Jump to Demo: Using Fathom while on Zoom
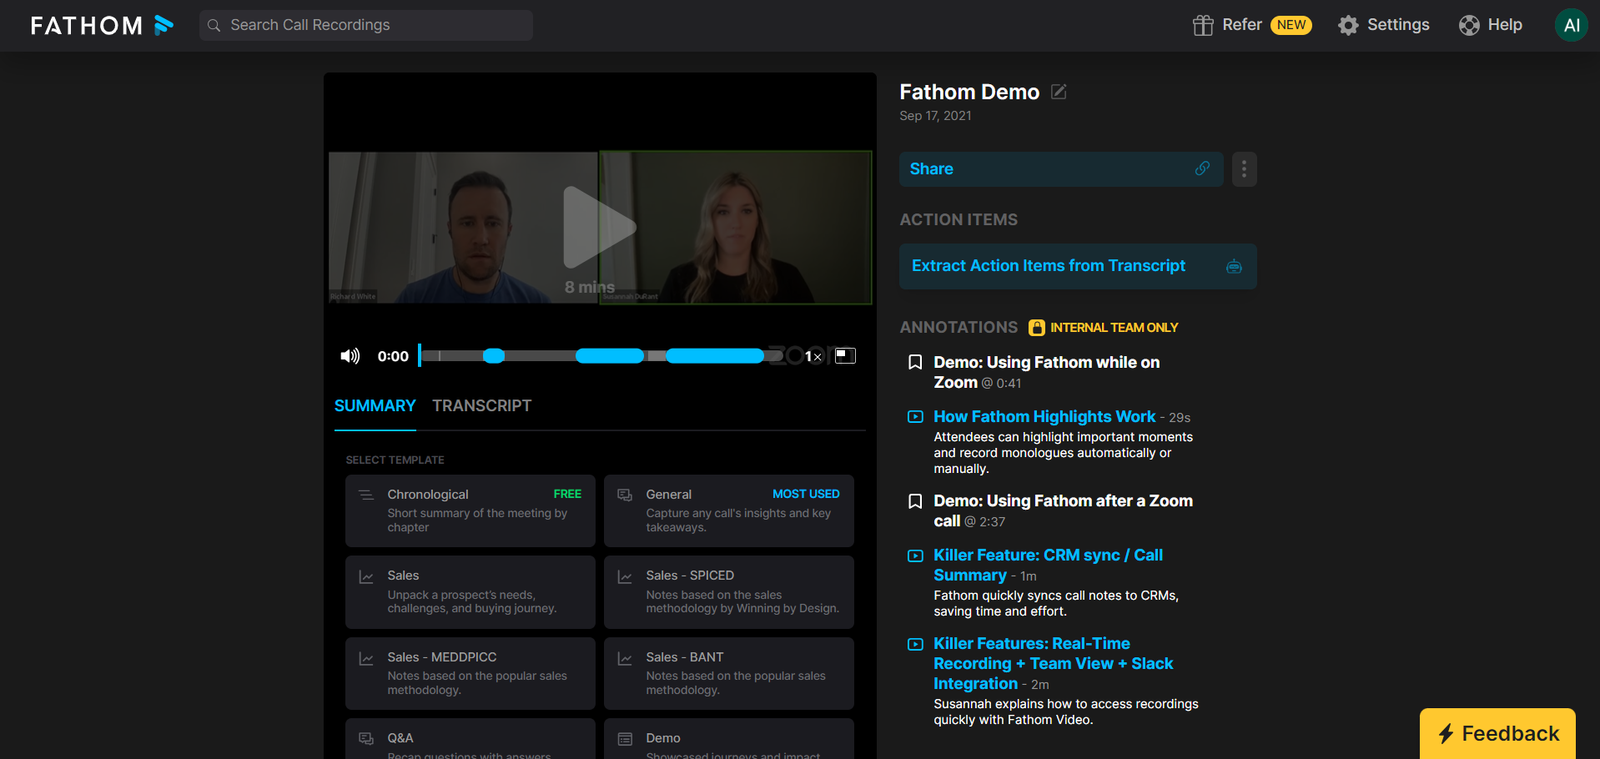 (1047, 372)
